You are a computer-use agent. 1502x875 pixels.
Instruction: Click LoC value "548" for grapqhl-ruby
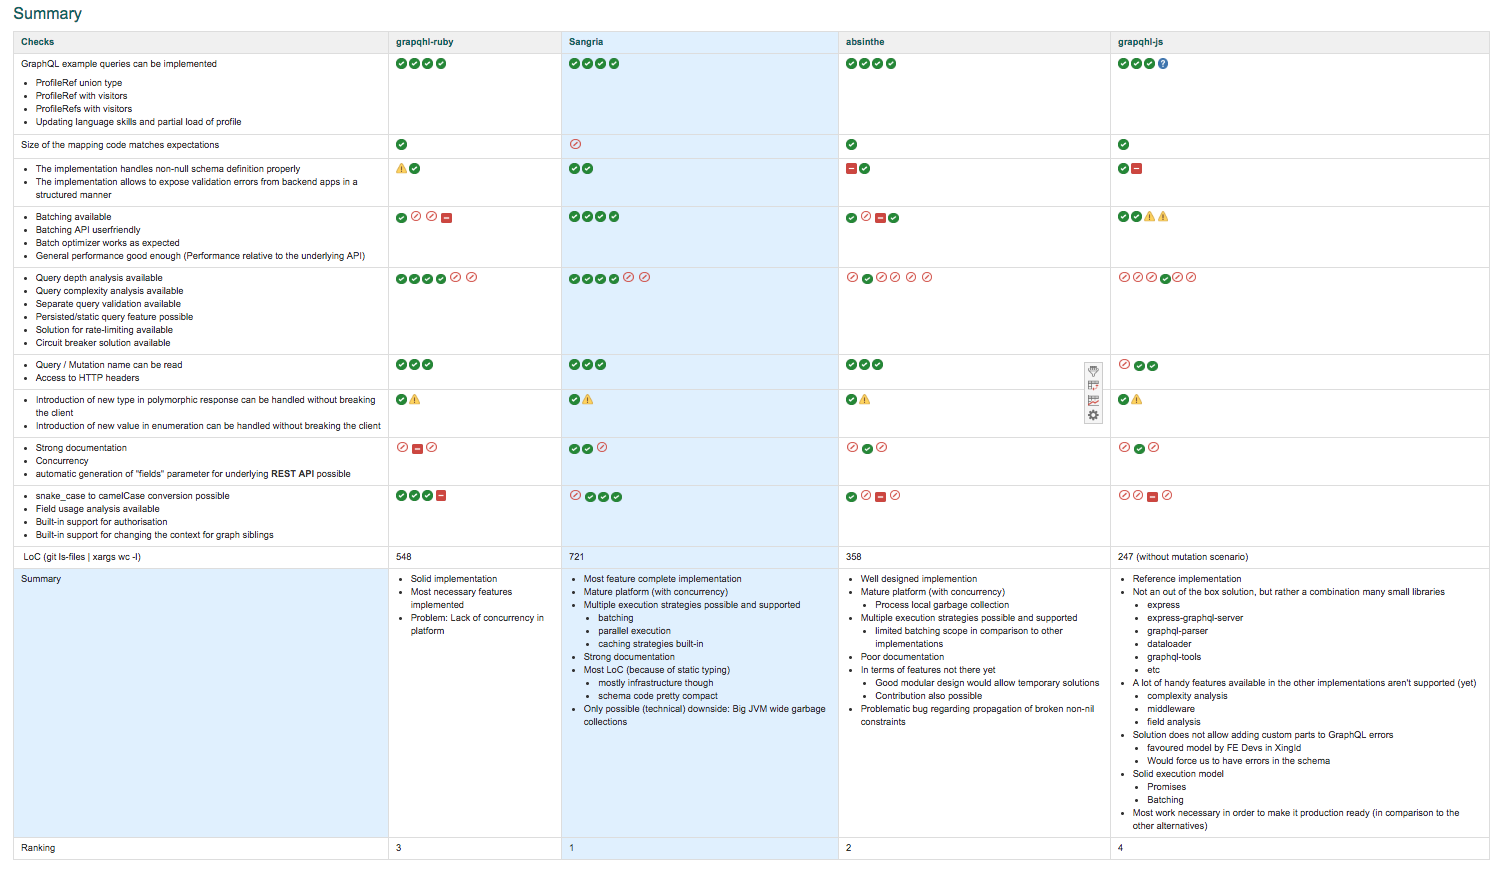coord(403,557)
